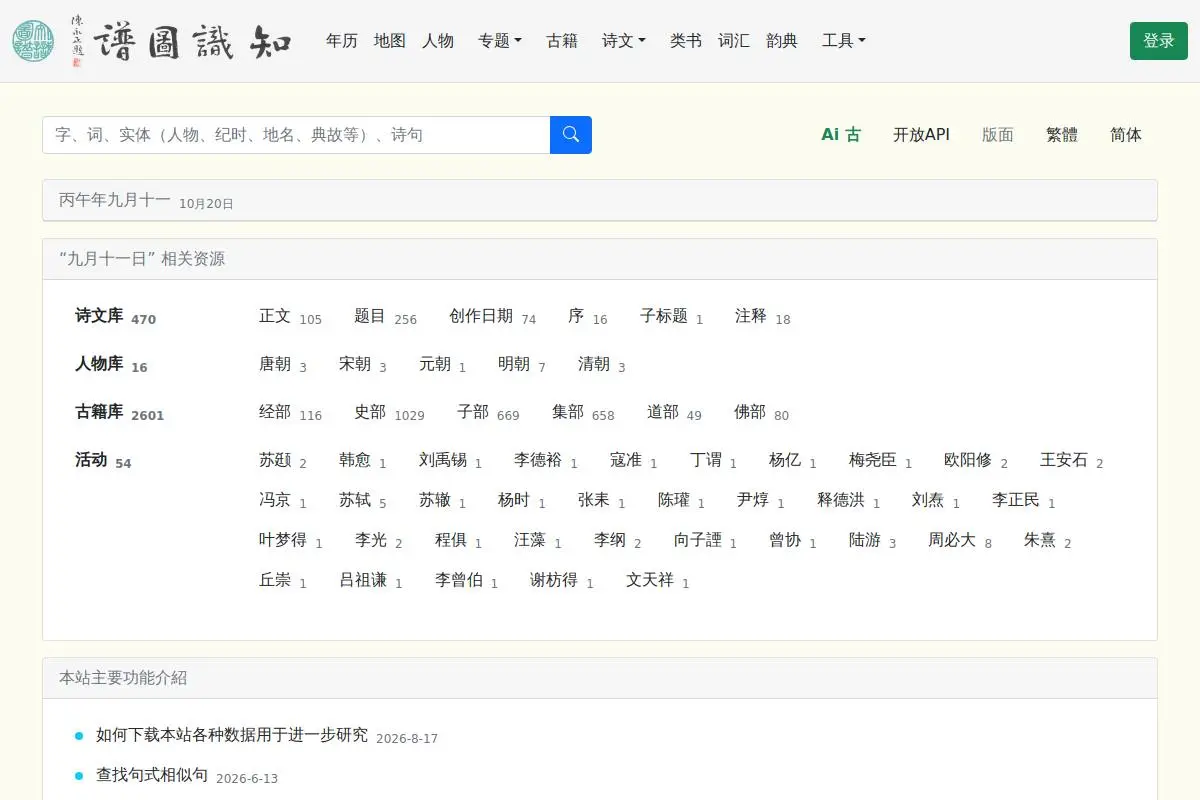Screen dimensions: 1200x800
Task: Open the Ai 古 link
Action: click(841, 135)
